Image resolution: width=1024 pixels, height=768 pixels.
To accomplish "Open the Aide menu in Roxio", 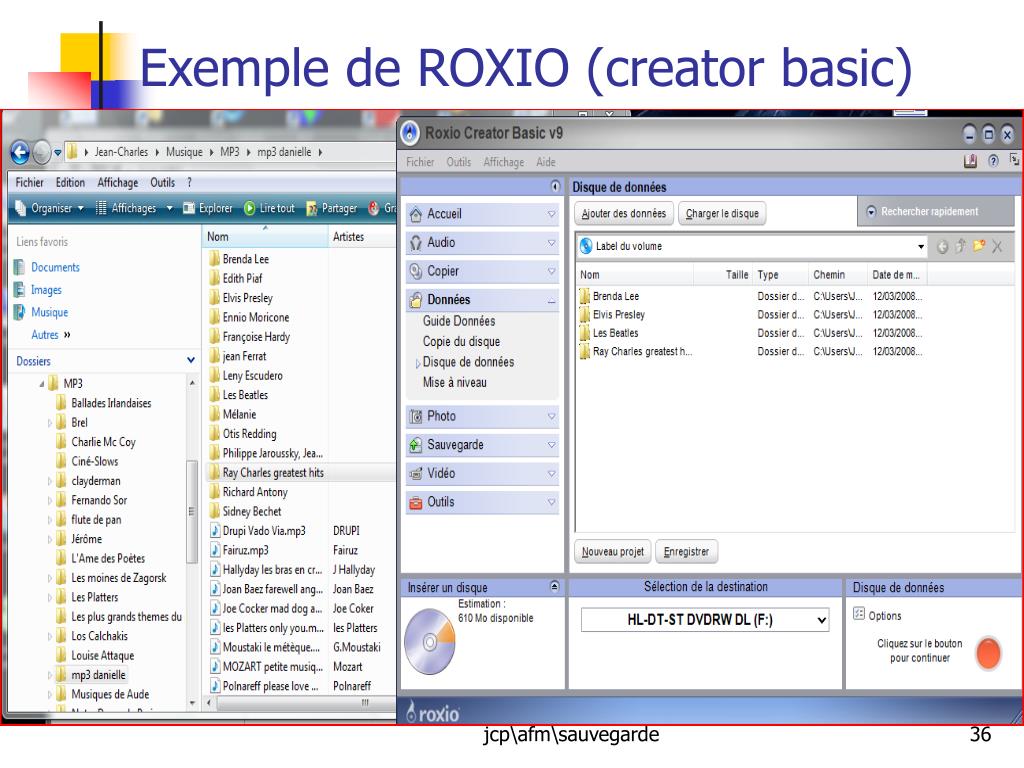I will tap(546, 162).
